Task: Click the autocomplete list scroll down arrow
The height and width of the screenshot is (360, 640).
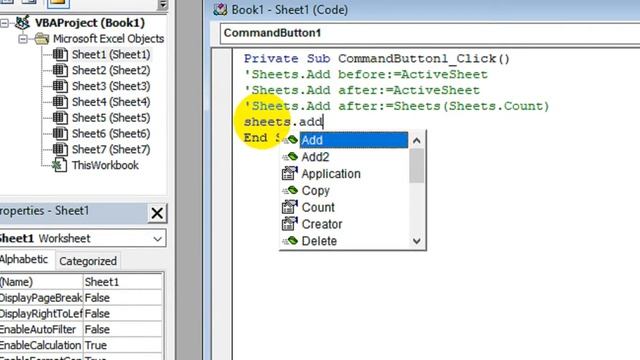Action: 416,241
